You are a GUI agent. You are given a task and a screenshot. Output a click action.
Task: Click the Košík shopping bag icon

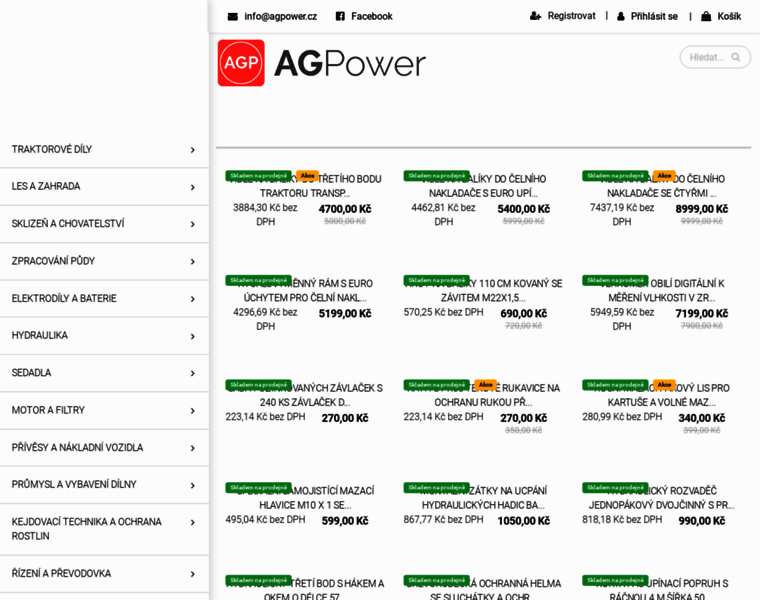706,17
